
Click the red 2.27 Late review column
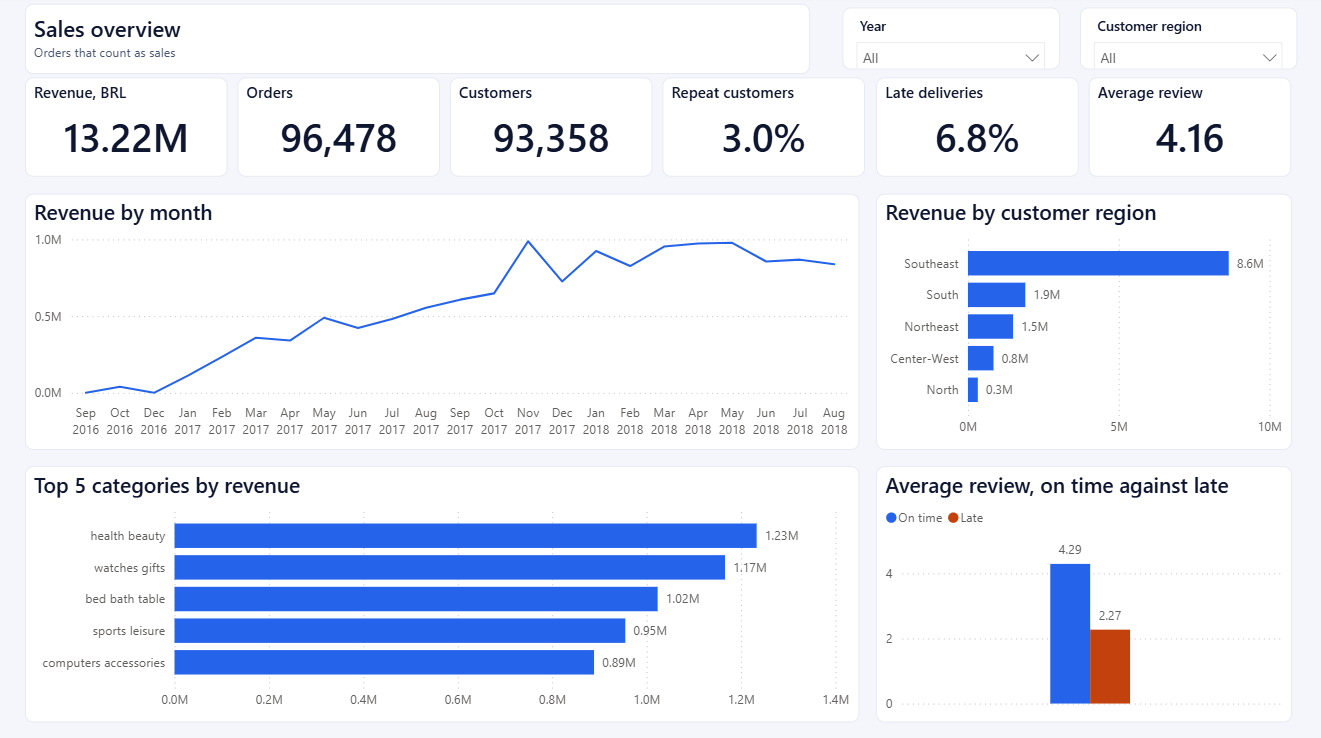click(x=1110, y=667)
